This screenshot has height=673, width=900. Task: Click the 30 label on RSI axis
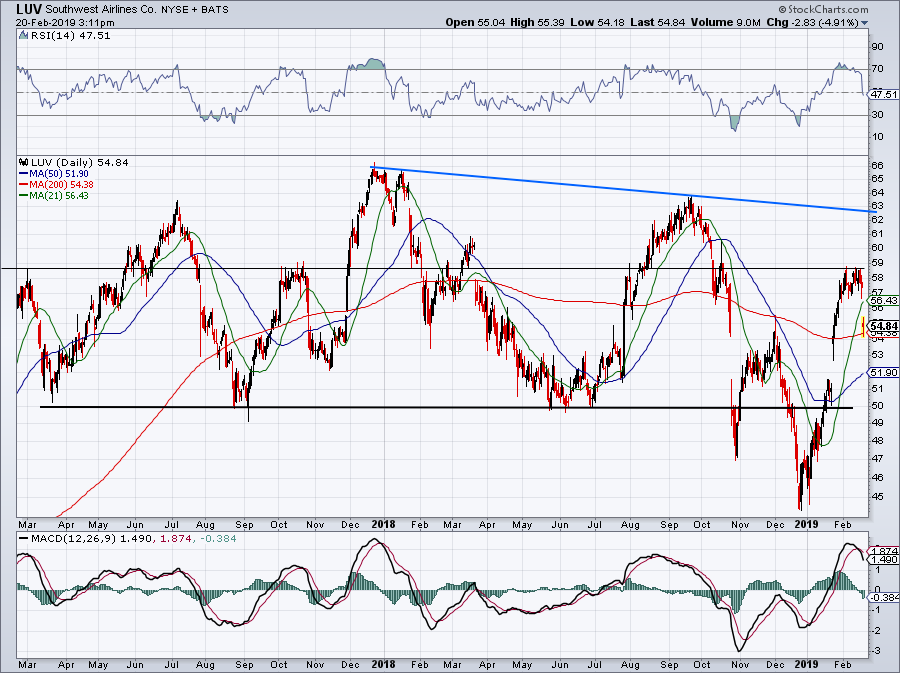[877, 114]
